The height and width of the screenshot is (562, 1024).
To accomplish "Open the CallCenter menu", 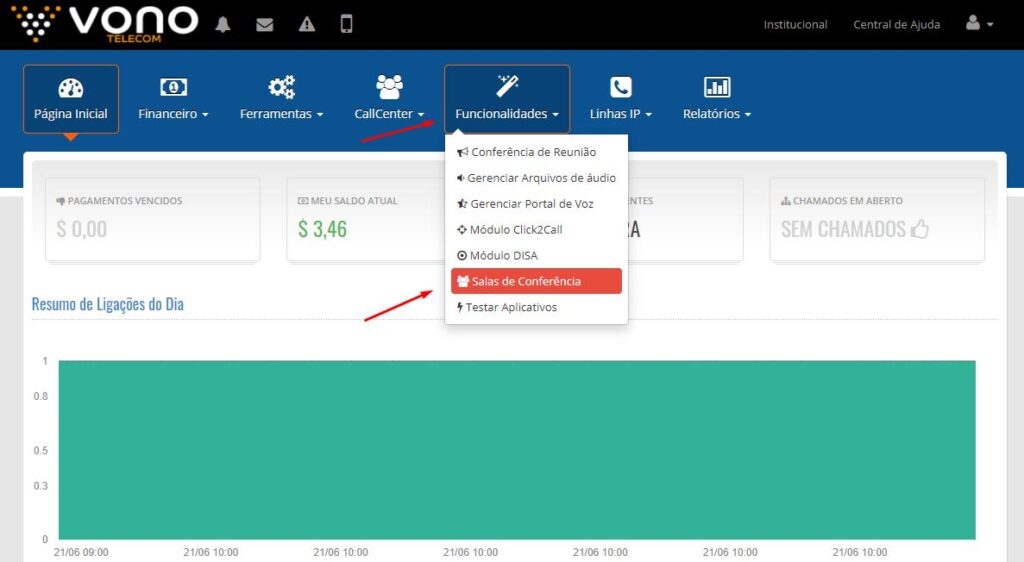I will (x=389, y=99).
